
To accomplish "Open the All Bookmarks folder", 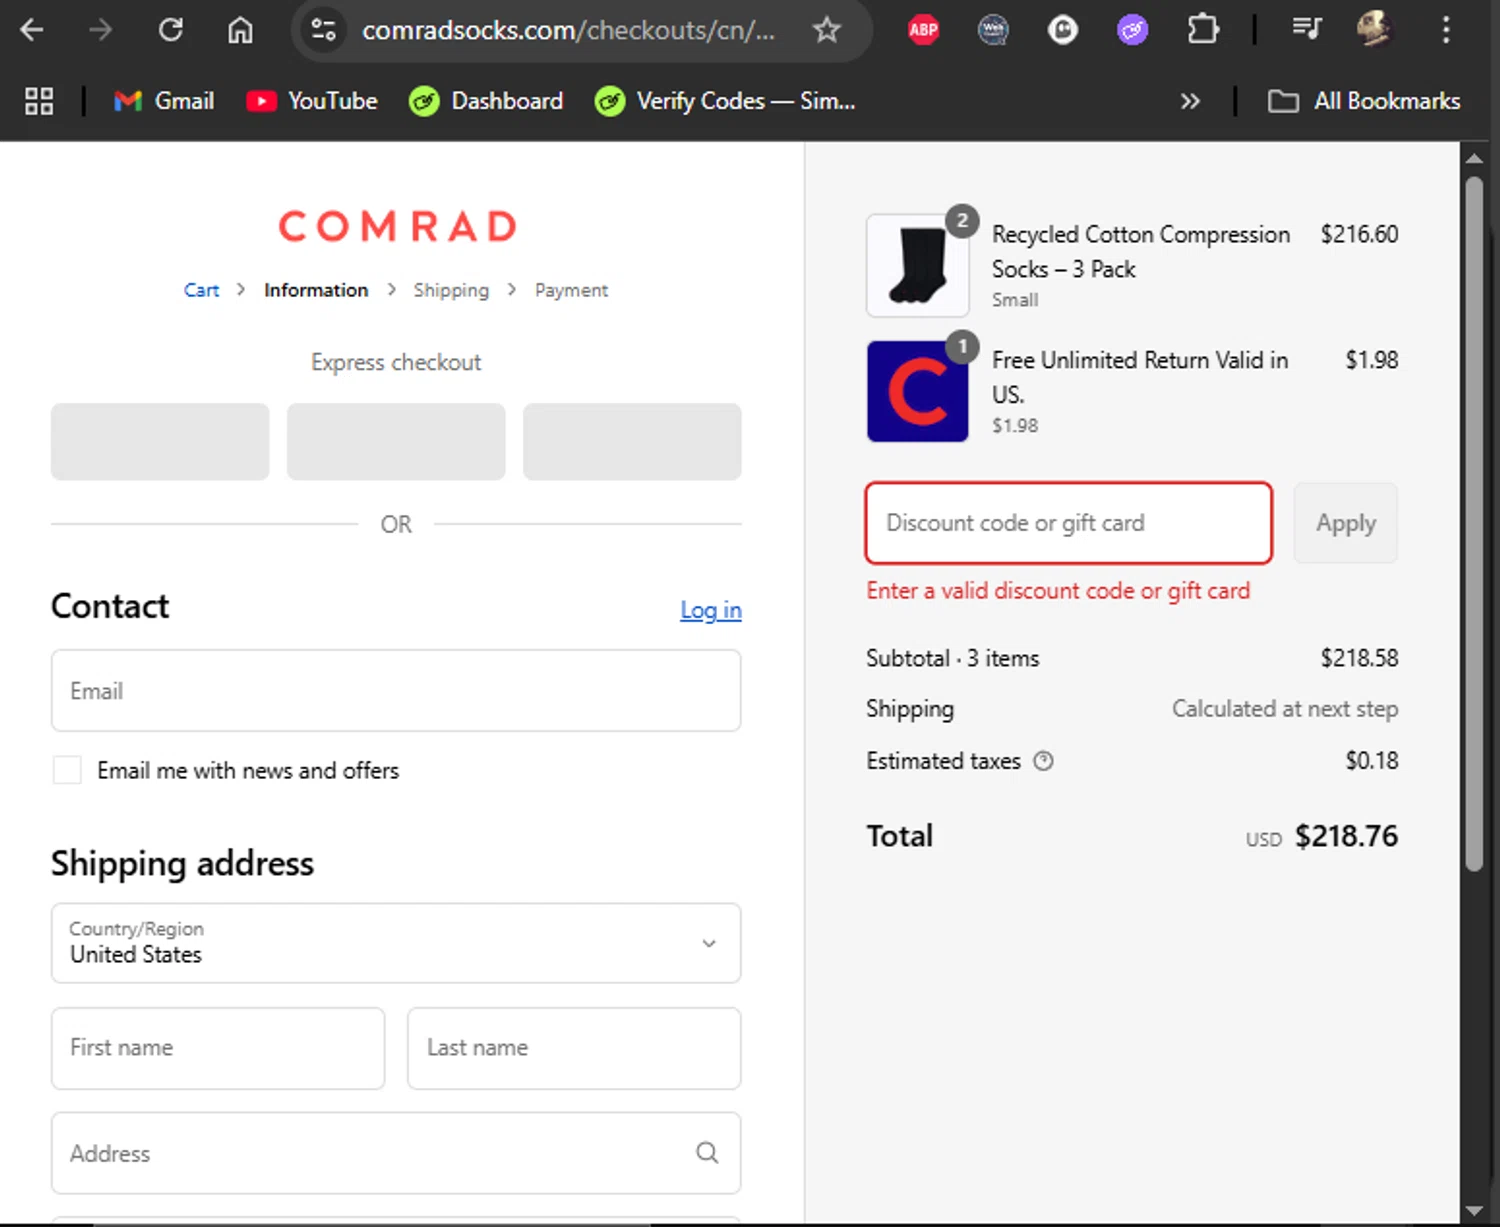I will click(x=1365, y=101).
